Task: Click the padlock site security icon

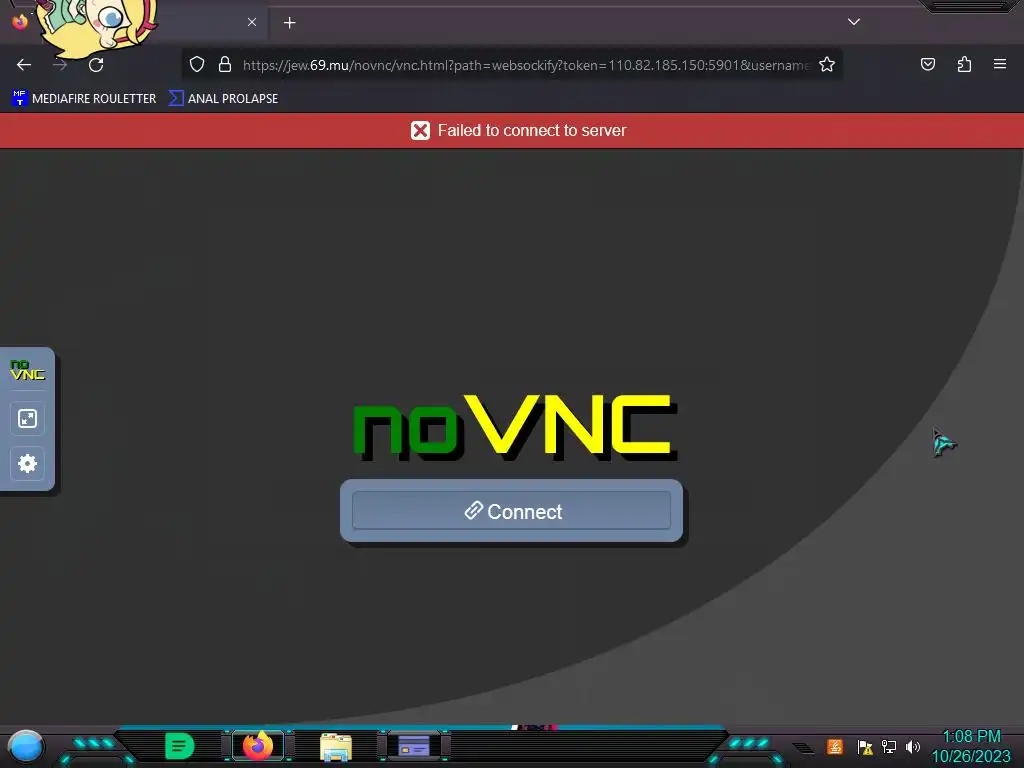Action: click(x=225, y=64)
